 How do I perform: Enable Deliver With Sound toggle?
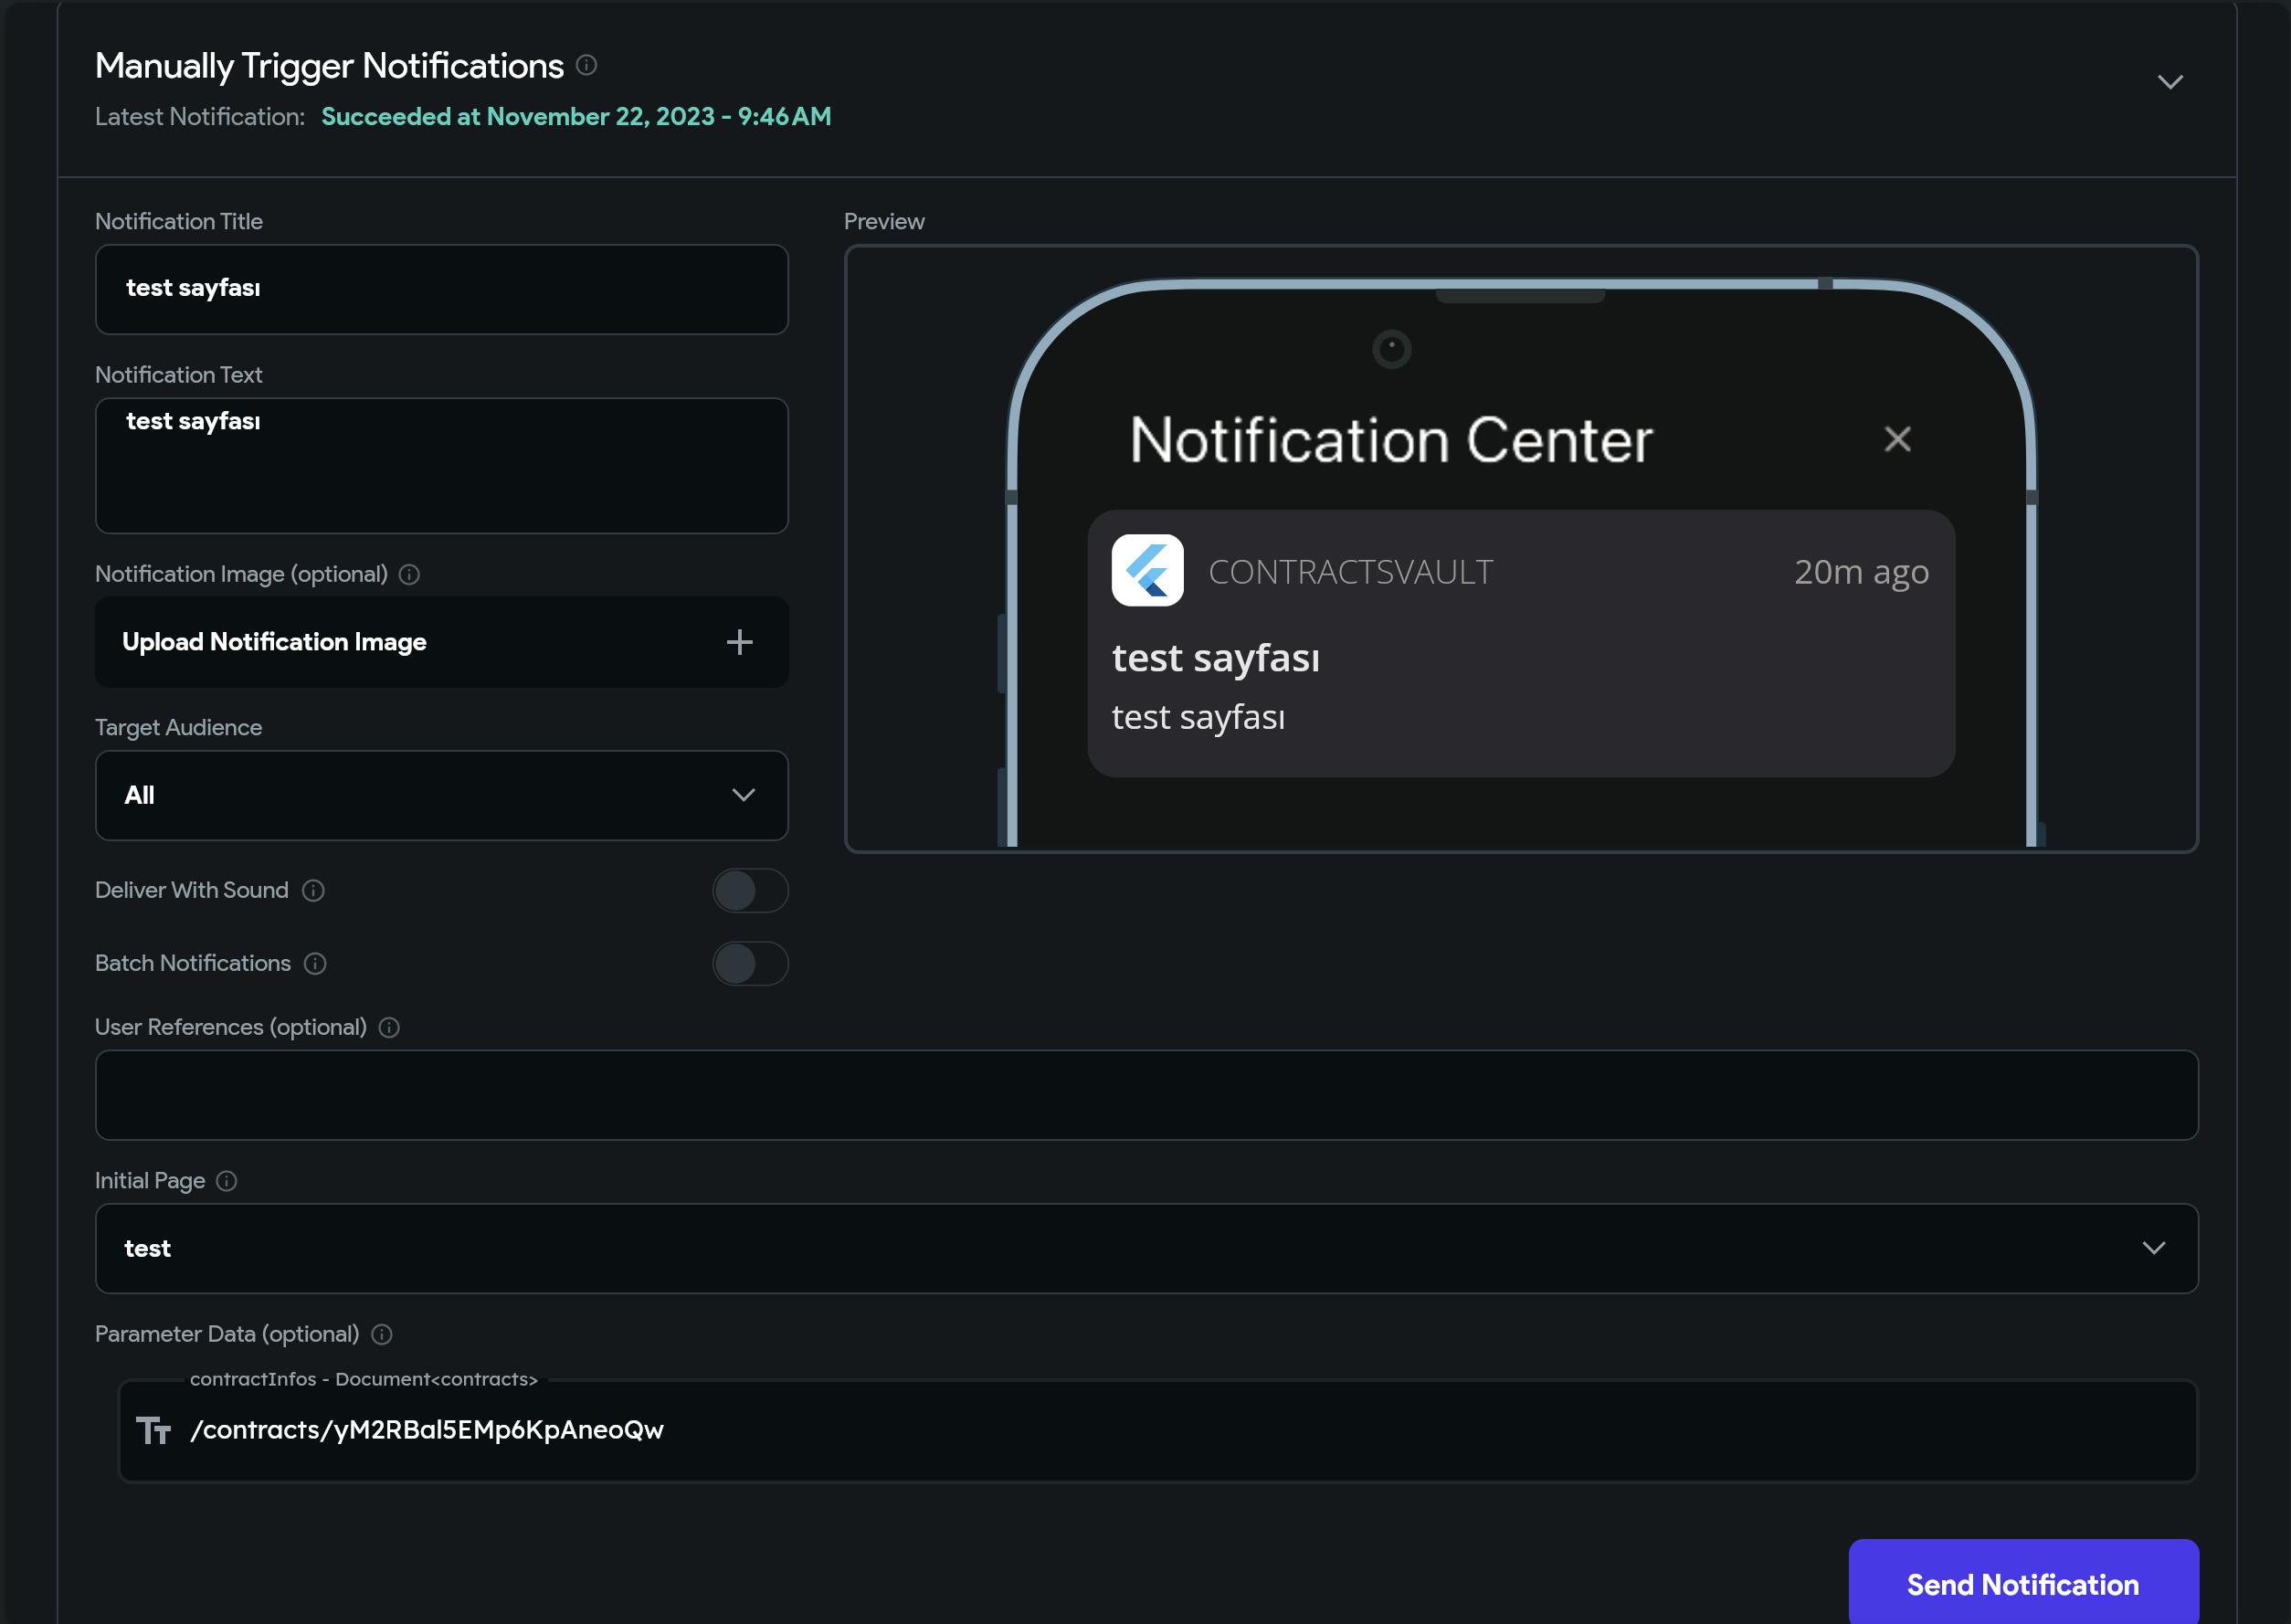coord(750,891)
